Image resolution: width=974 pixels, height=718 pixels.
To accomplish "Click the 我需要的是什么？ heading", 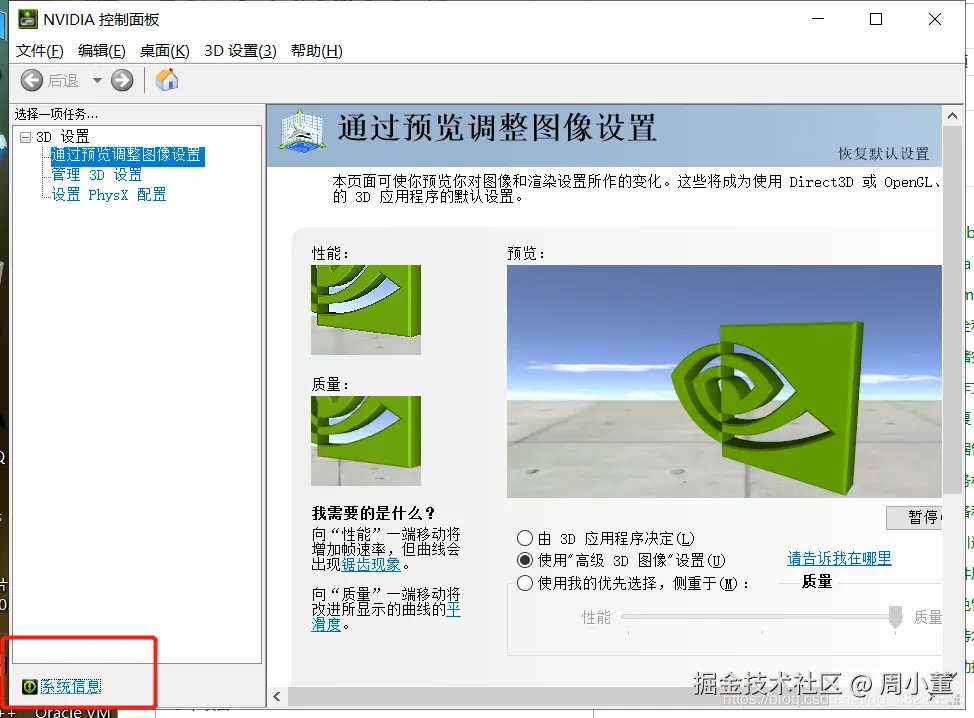I will 373,513.
